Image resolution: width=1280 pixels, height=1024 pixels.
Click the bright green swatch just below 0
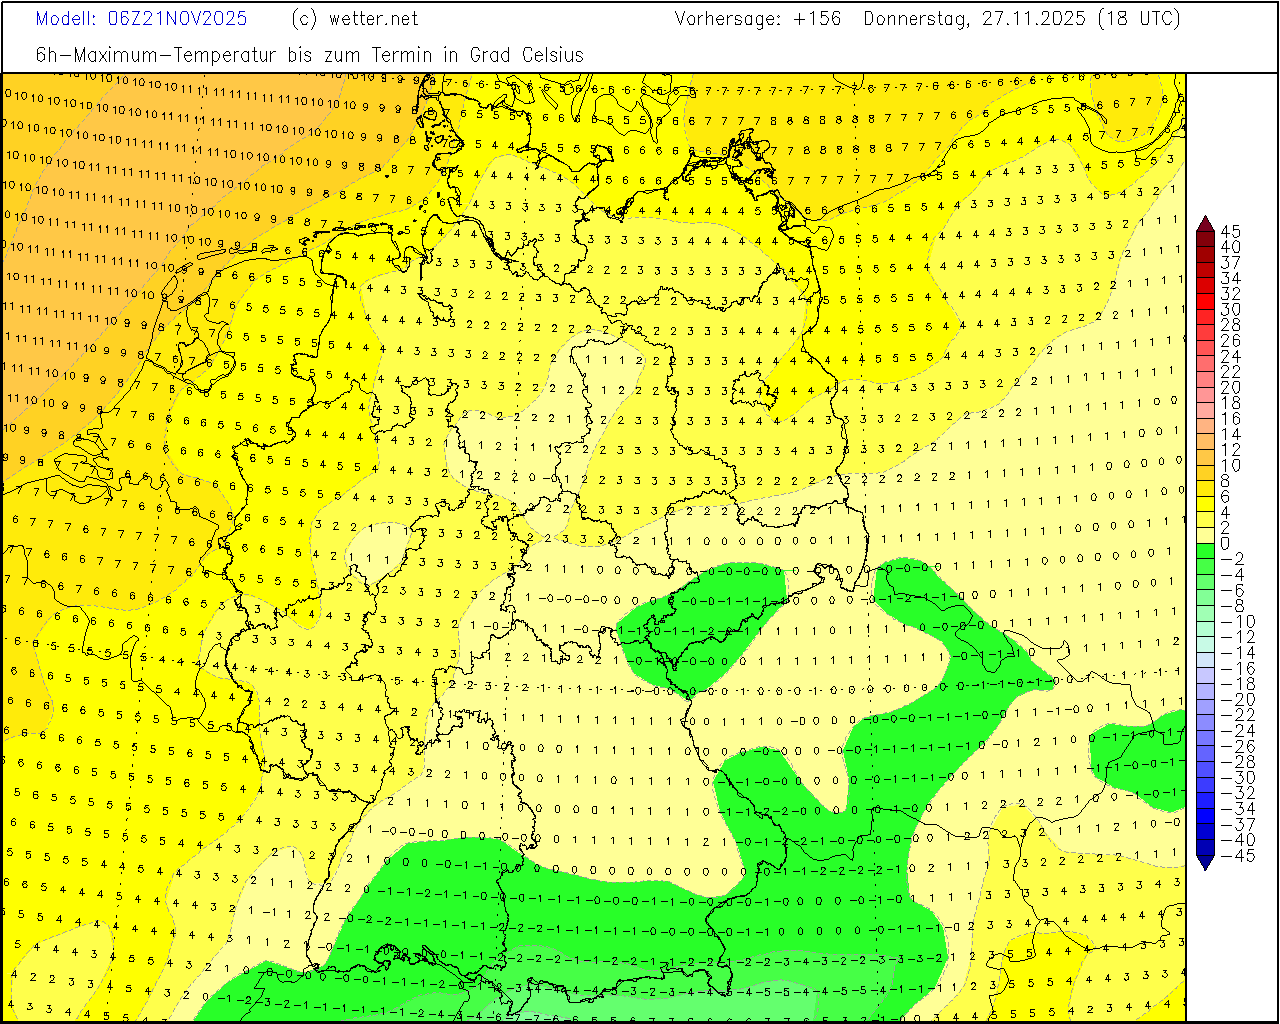[1205, 551]
